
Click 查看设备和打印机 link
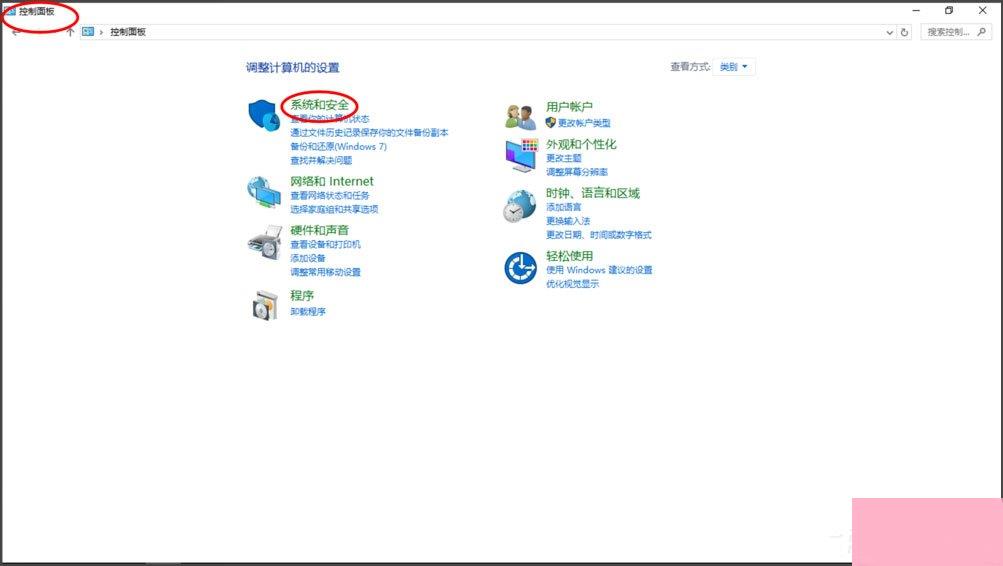point(326,244)
